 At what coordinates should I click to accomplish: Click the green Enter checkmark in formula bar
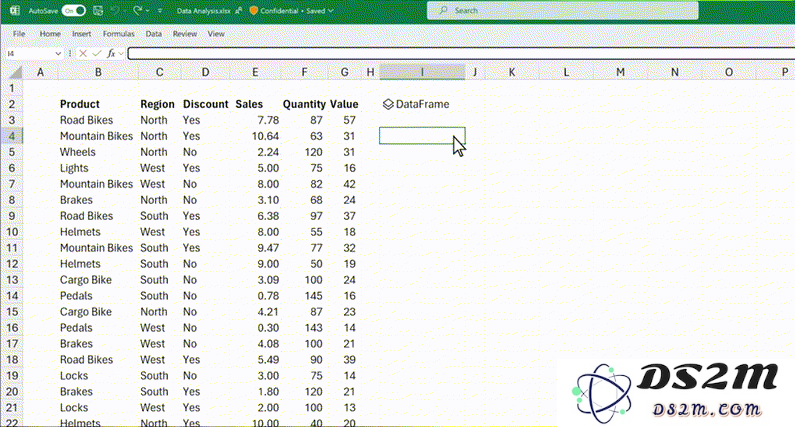click(x=97, y=53)
